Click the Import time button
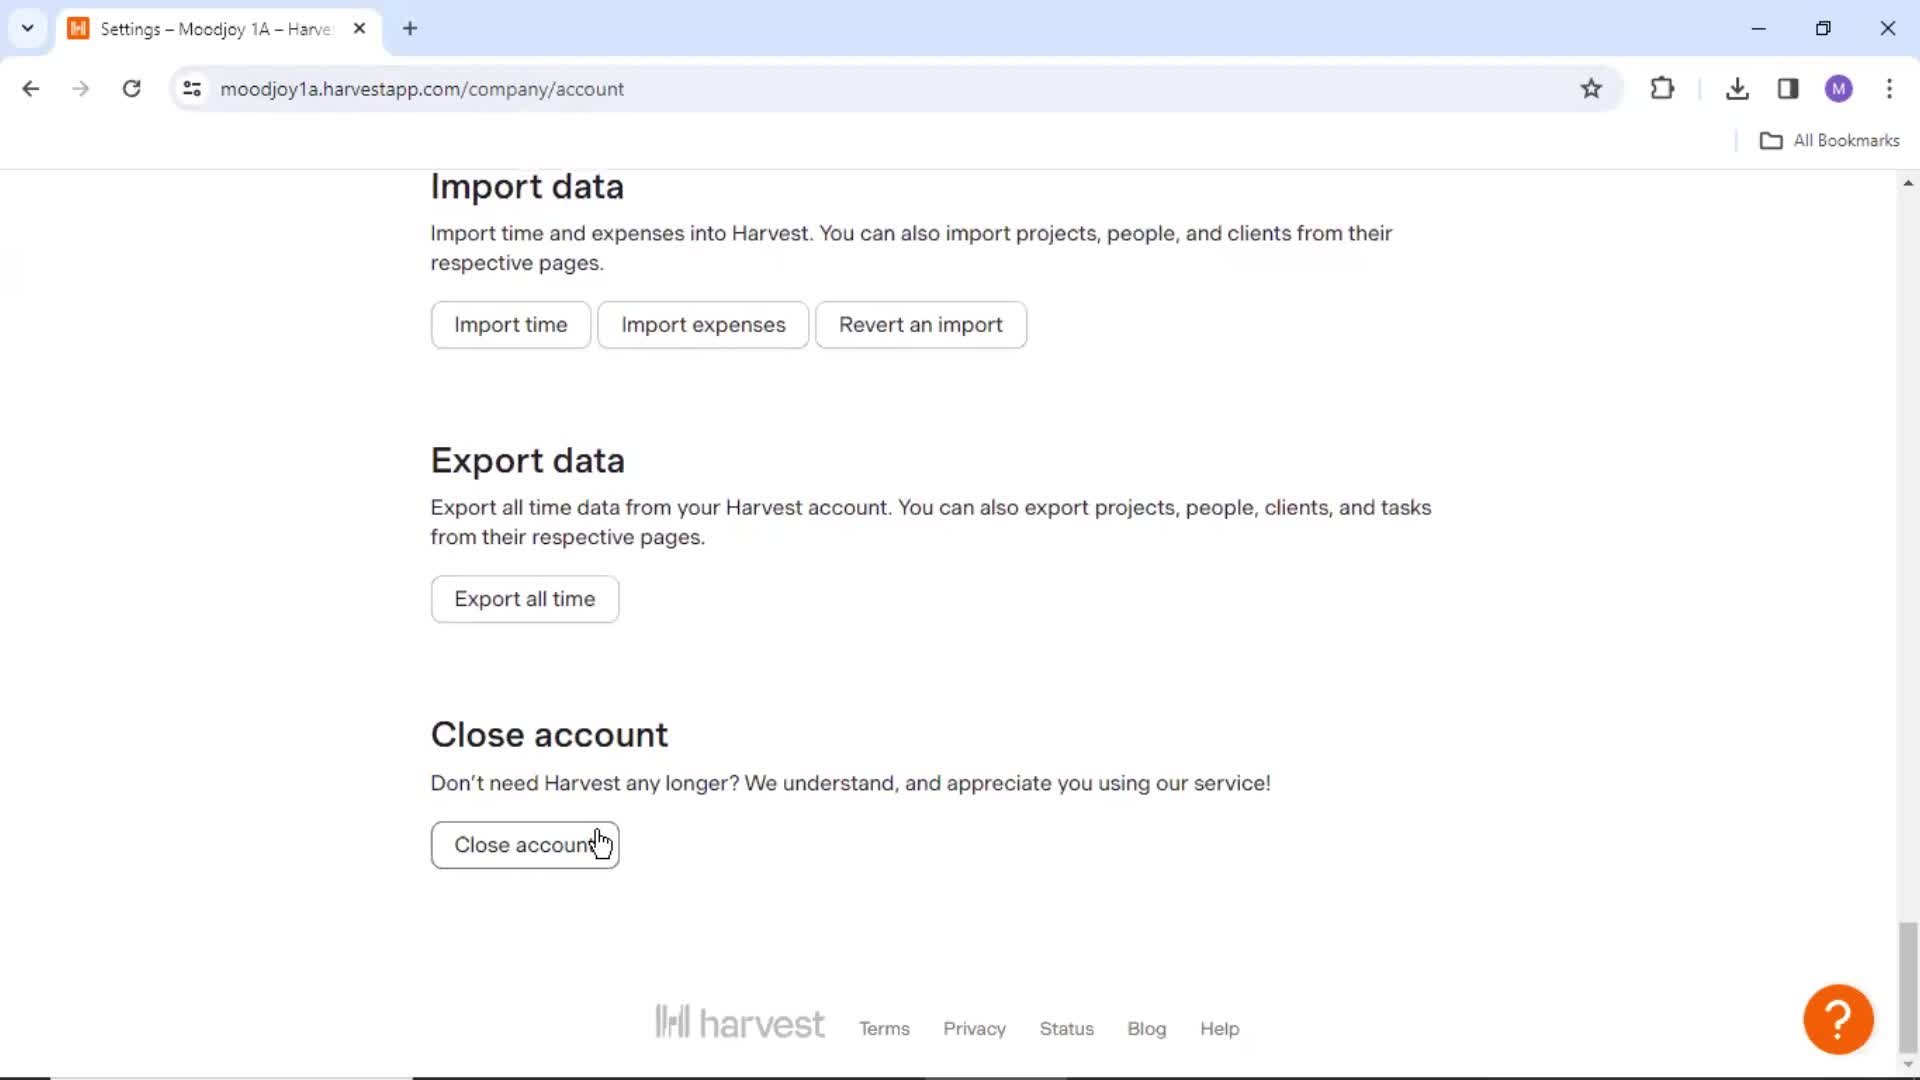The width and height of the screenshot is (1920, 1080). click(510, 324)
